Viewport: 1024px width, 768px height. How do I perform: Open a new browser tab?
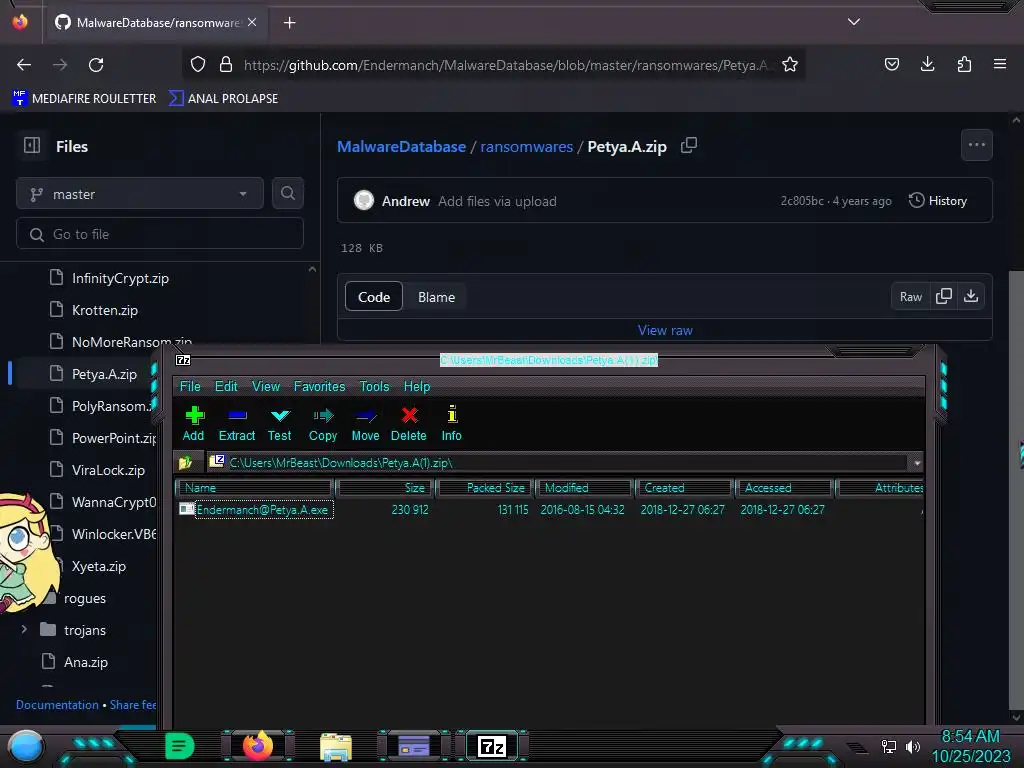point(289,23)
